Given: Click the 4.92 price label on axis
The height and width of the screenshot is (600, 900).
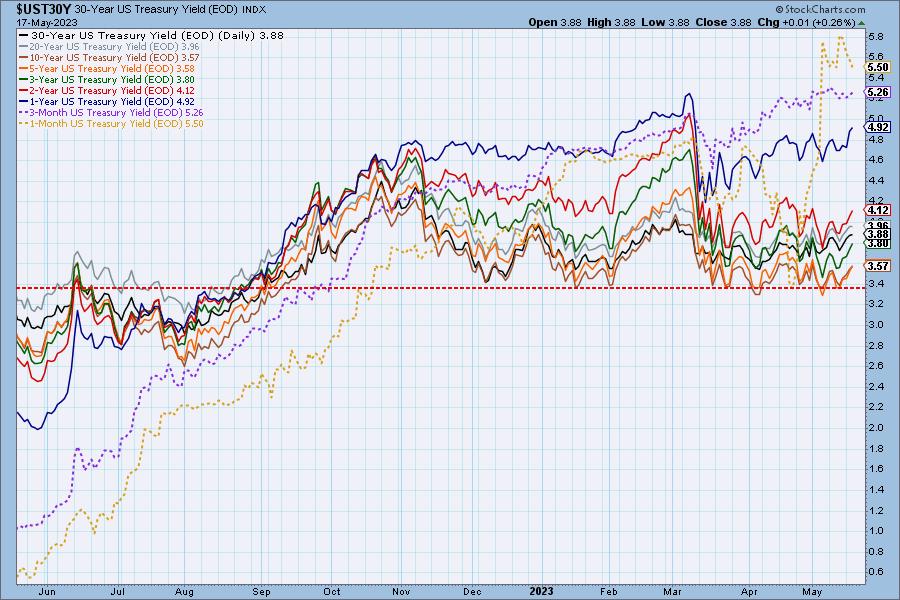Looking at the screenshot, I should (878, 127).
